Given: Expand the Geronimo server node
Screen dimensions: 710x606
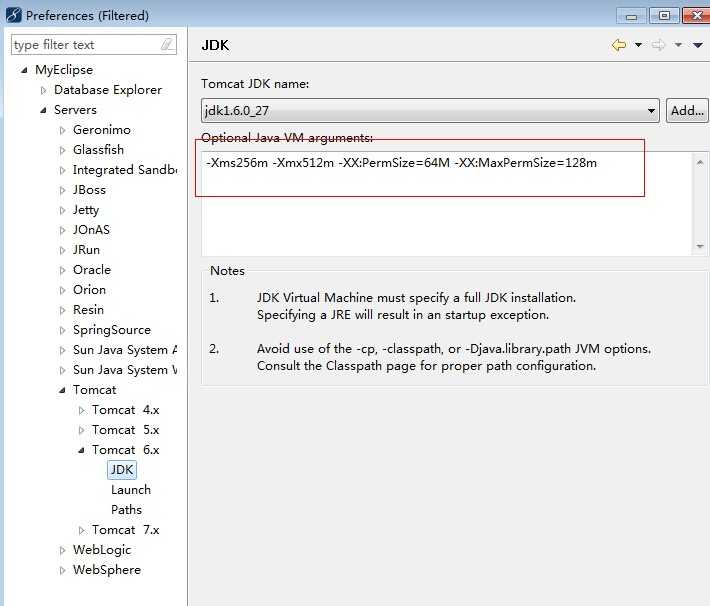Looking at the screenshot, I should point(62,130).
